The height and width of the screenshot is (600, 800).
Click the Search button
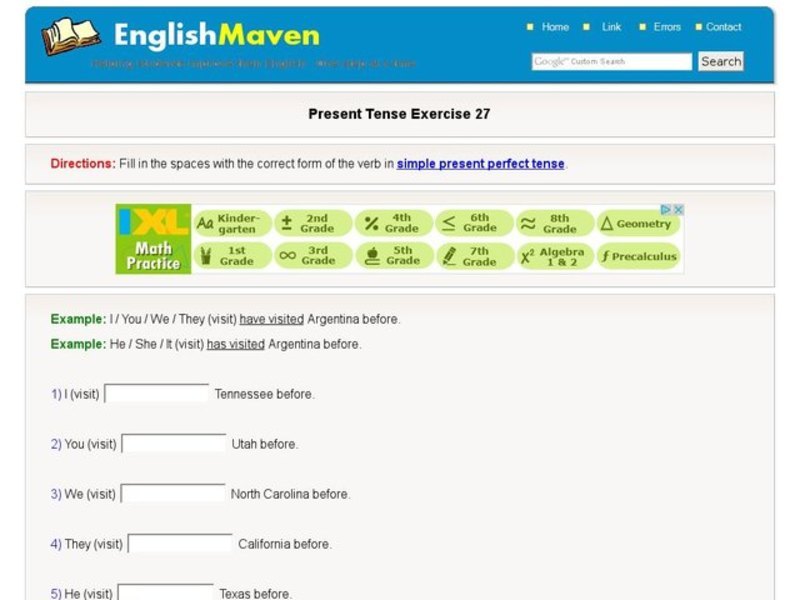click(720, 61)
